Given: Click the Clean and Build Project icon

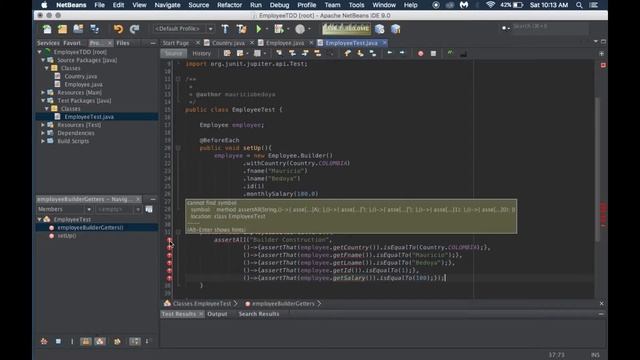Looking at the screenshot, I should coord(242,29).
